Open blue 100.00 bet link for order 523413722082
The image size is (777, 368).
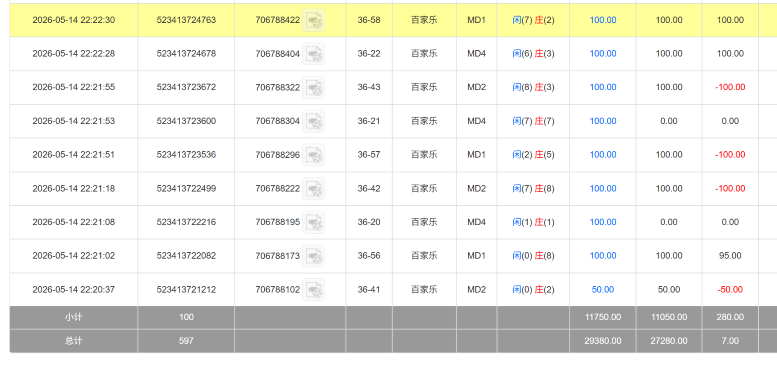click(603, 256)
